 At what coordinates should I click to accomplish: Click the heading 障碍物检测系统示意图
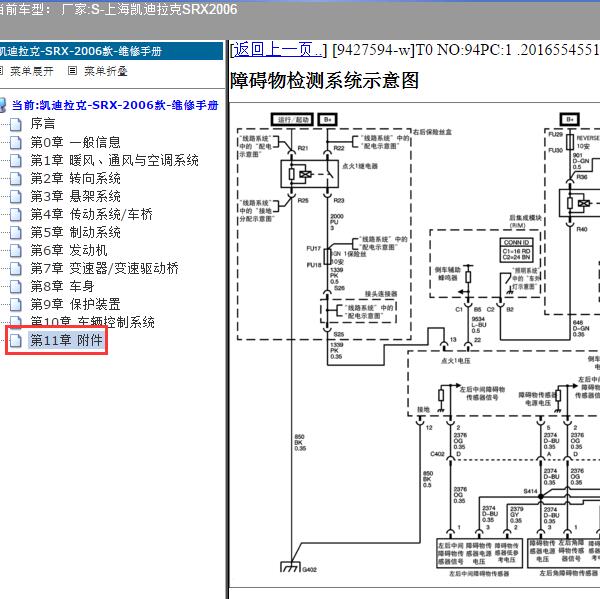coord(324,81)
